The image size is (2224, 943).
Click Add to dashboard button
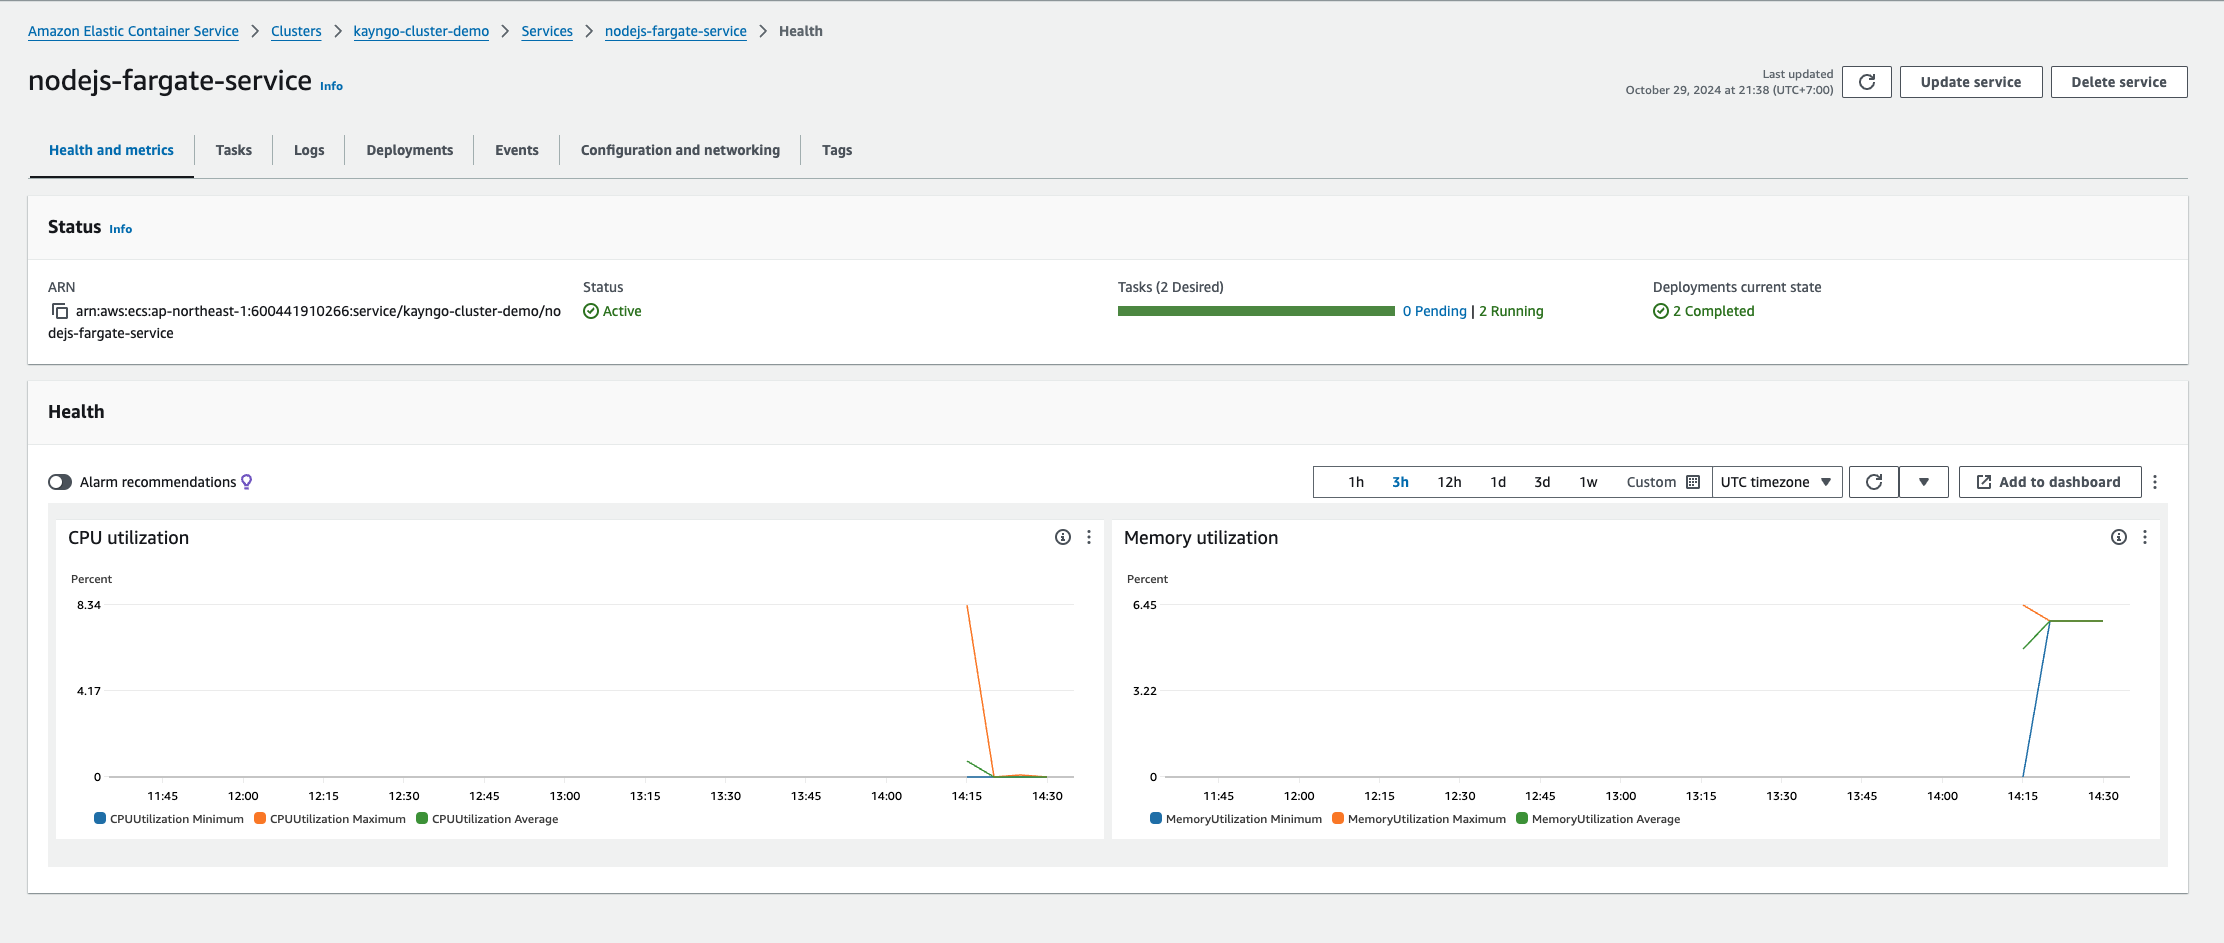2050,482
